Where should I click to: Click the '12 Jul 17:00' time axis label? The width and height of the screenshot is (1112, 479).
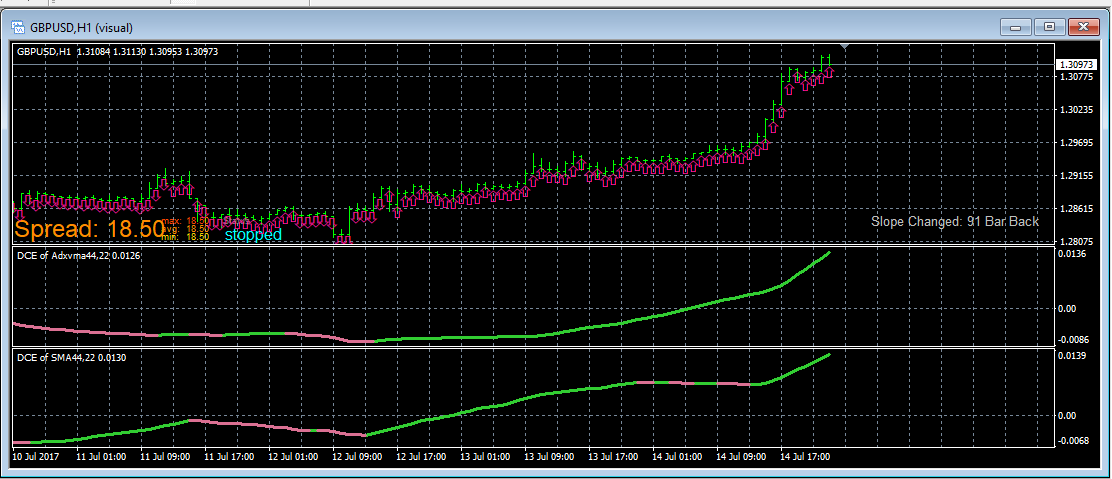(x=421, y=457)
